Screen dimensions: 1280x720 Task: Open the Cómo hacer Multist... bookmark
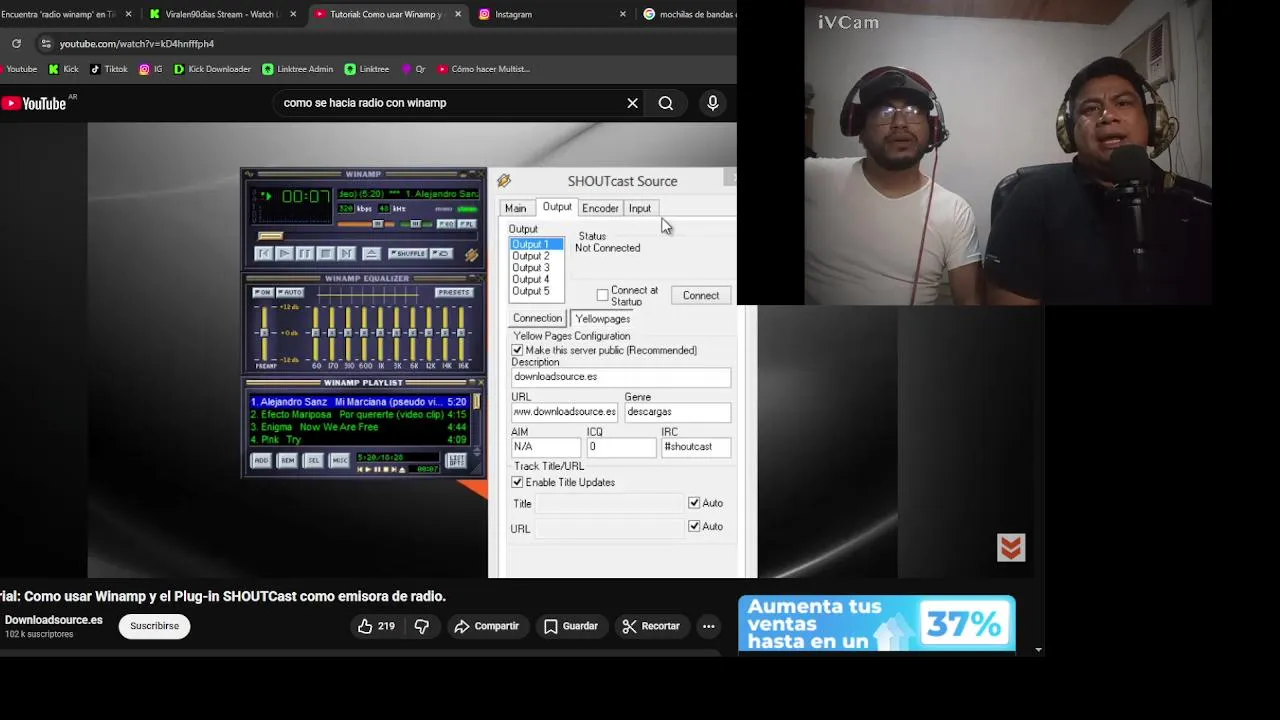(x=484, y=69)
